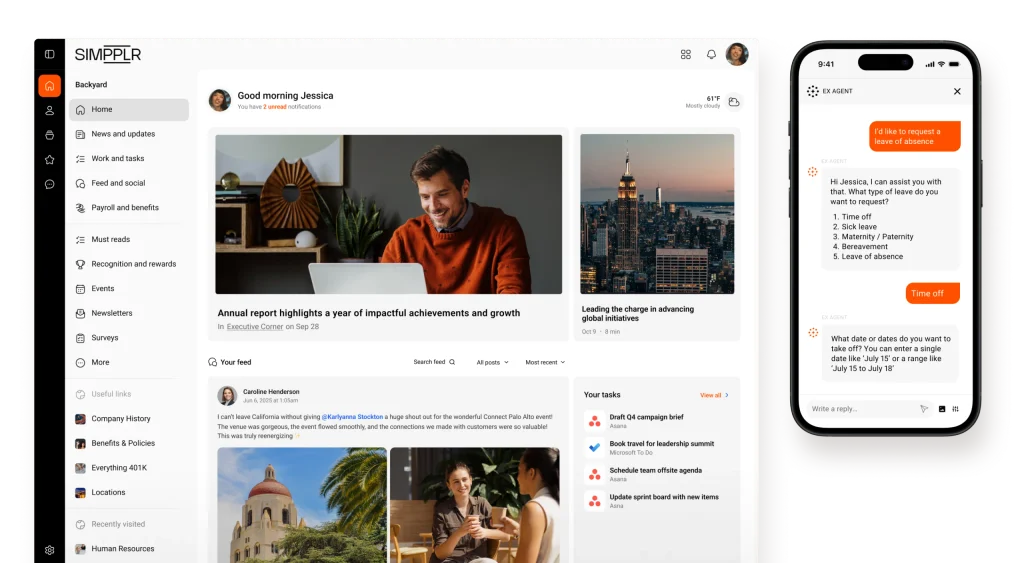Click the EX Agent logo icon on phone

tap(812, 91)
